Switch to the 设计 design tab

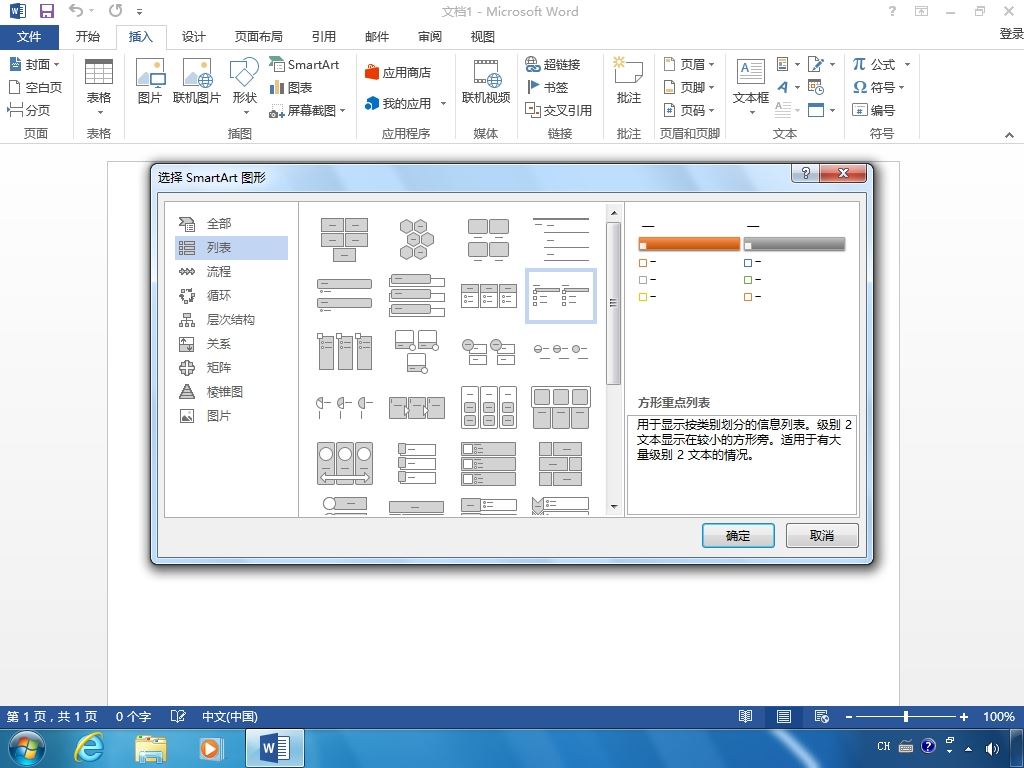193,37
